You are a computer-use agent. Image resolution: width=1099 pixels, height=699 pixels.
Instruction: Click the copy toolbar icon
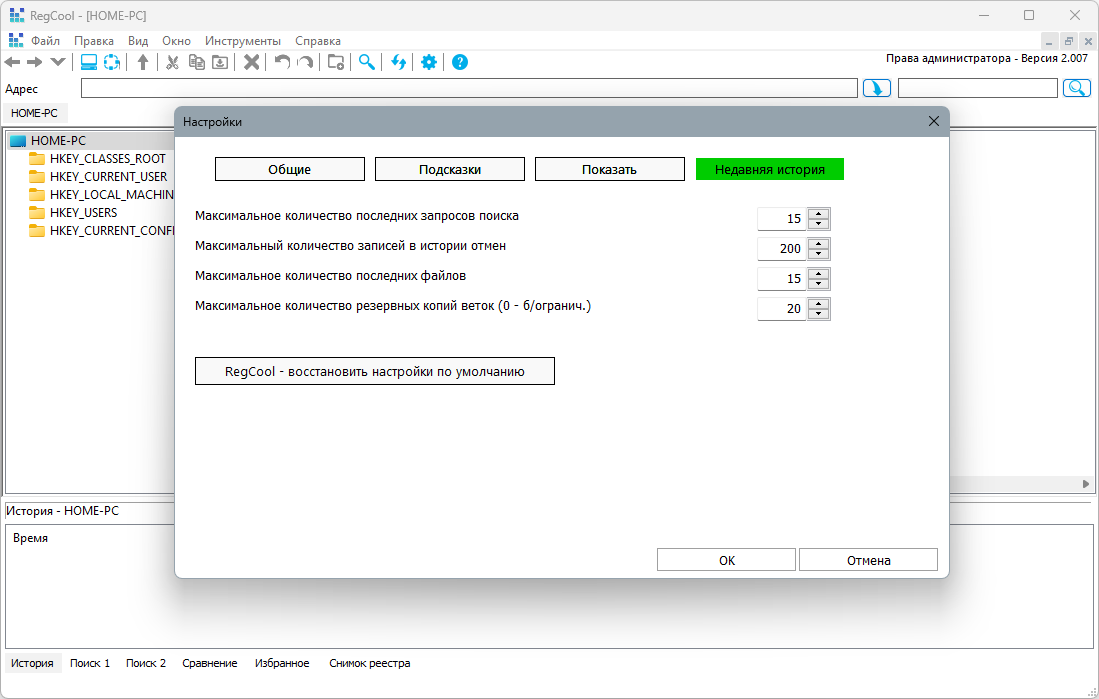(196, 62)
